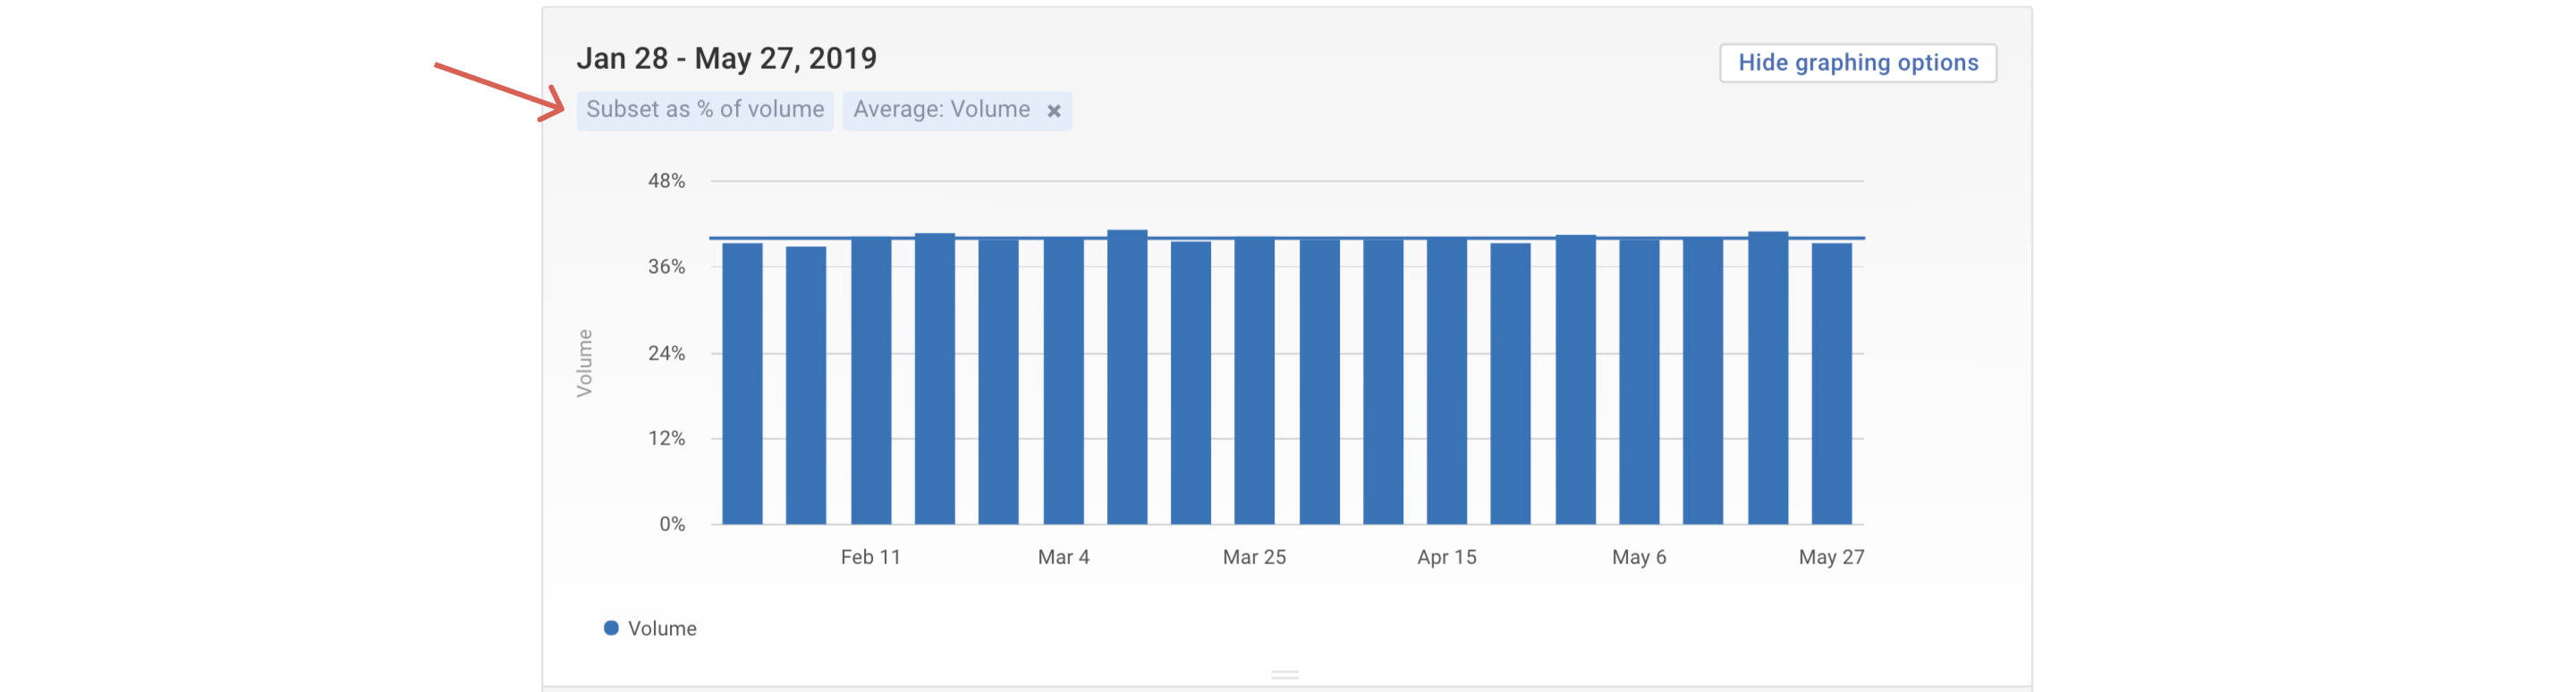This screenshot has height=692, width=2576.
Task: Select the Apr 15 bar
Action: pyautogui.click(x=1446, y=380)
